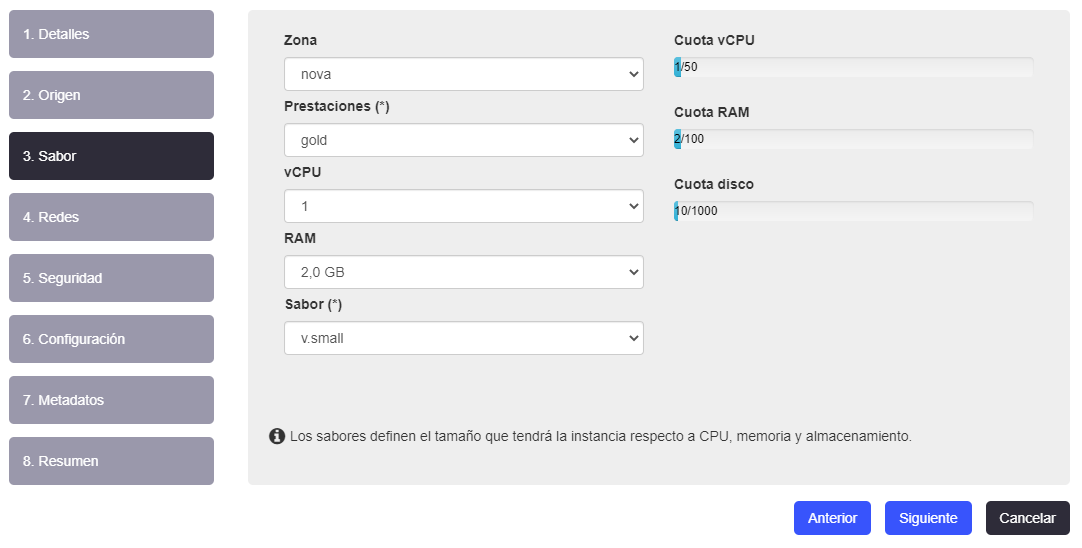View the 8. Resumen step
The height and width of the screenshot is (548, 1082).
pyautogui.click(x=111, y=461)
